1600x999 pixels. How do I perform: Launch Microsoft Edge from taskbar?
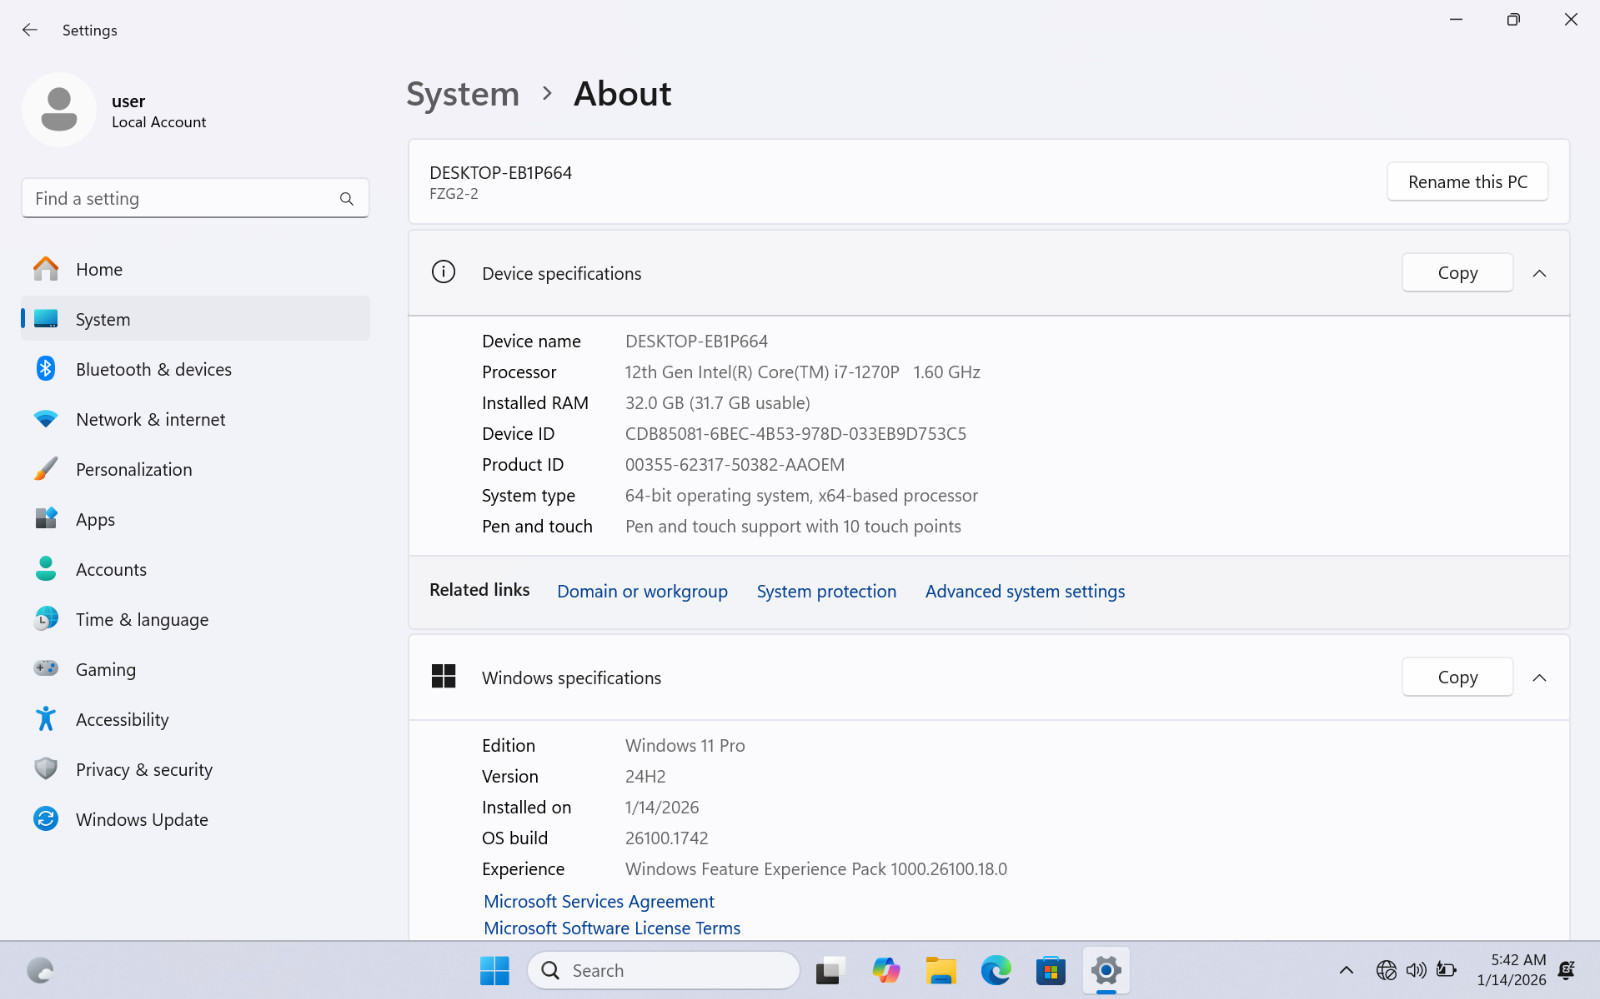995,970
